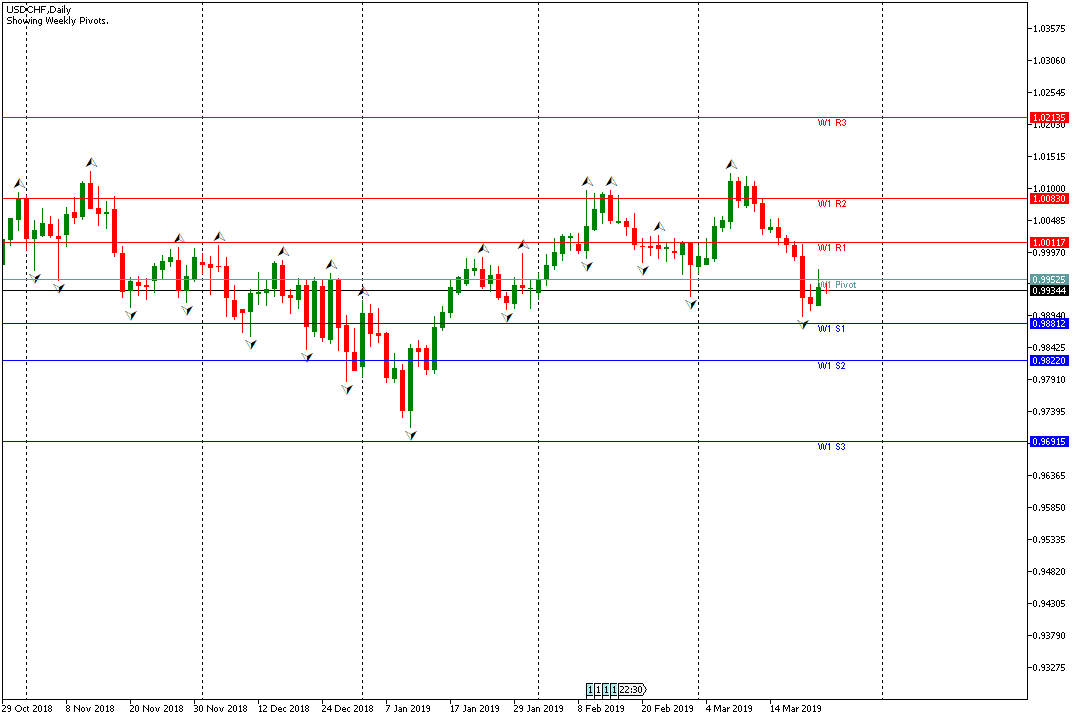Select the W1 Pivot label
The image size is (1080, 720).
[x=838, y=285]
